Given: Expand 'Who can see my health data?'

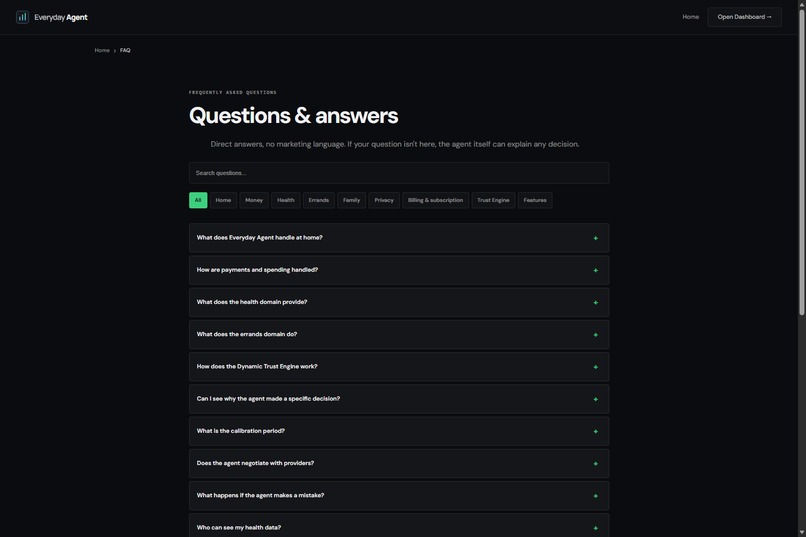Looking at the screenshot, I should pos(399,526).
